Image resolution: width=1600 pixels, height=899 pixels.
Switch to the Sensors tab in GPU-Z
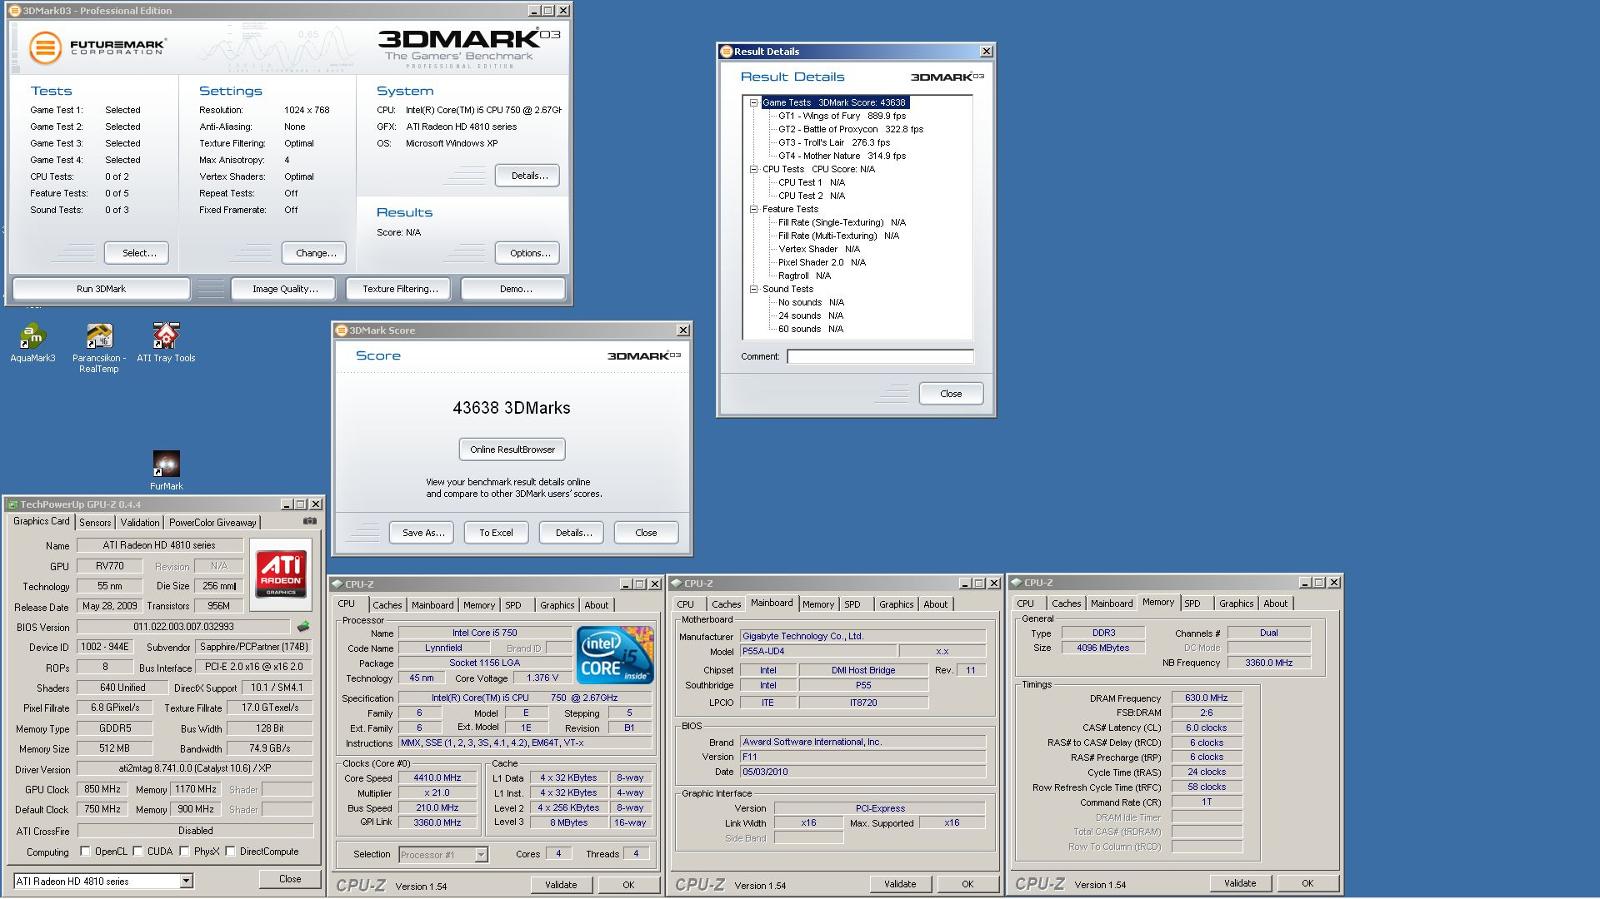[95, 522]
